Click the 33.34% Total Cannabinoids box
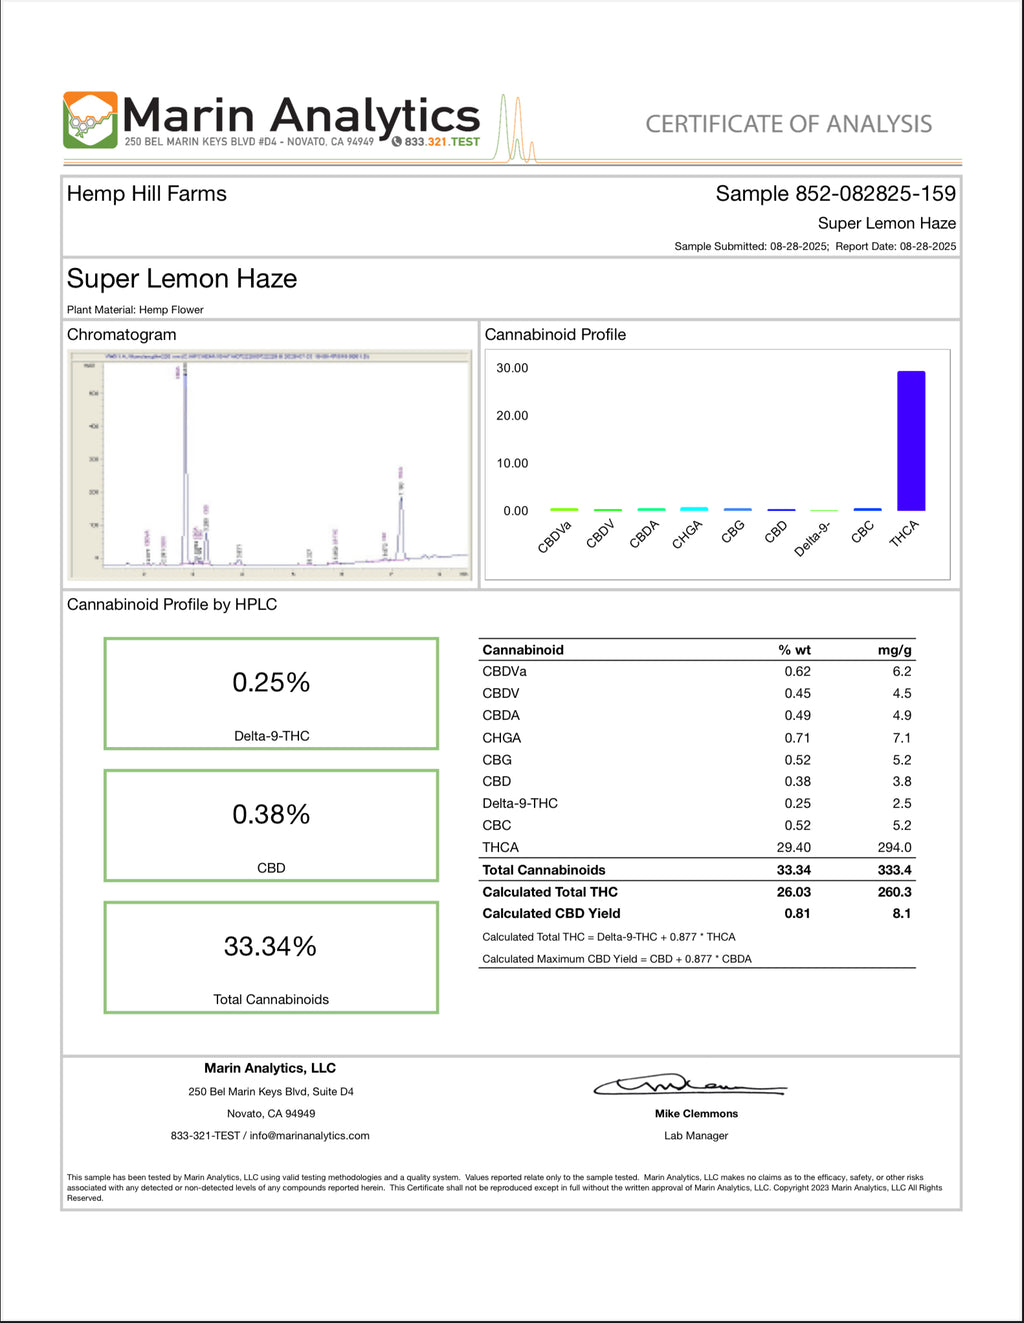Image resolution: width=1024 pixels, height=1323 pixels. 271,958
